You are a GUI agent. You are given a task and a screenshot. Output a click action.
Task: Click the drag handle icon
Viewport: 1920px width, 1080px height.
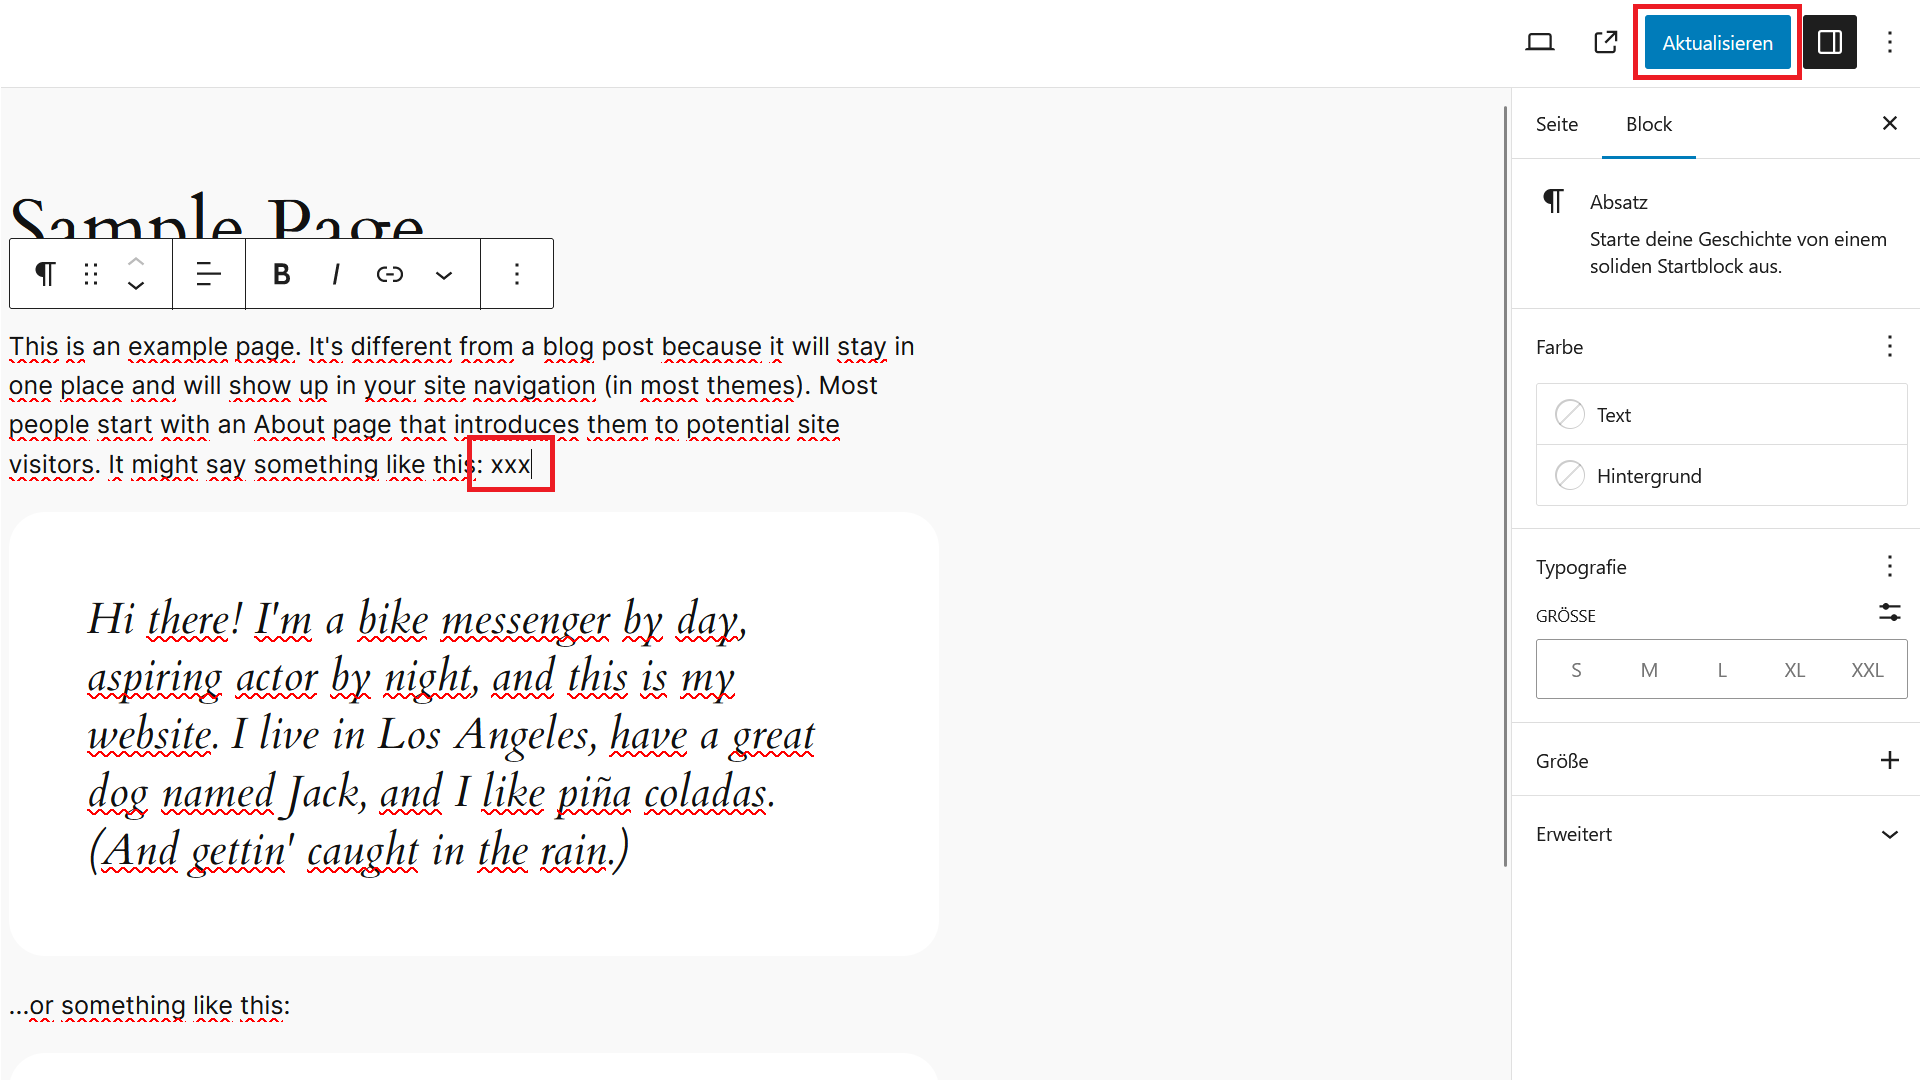[90, 274]
